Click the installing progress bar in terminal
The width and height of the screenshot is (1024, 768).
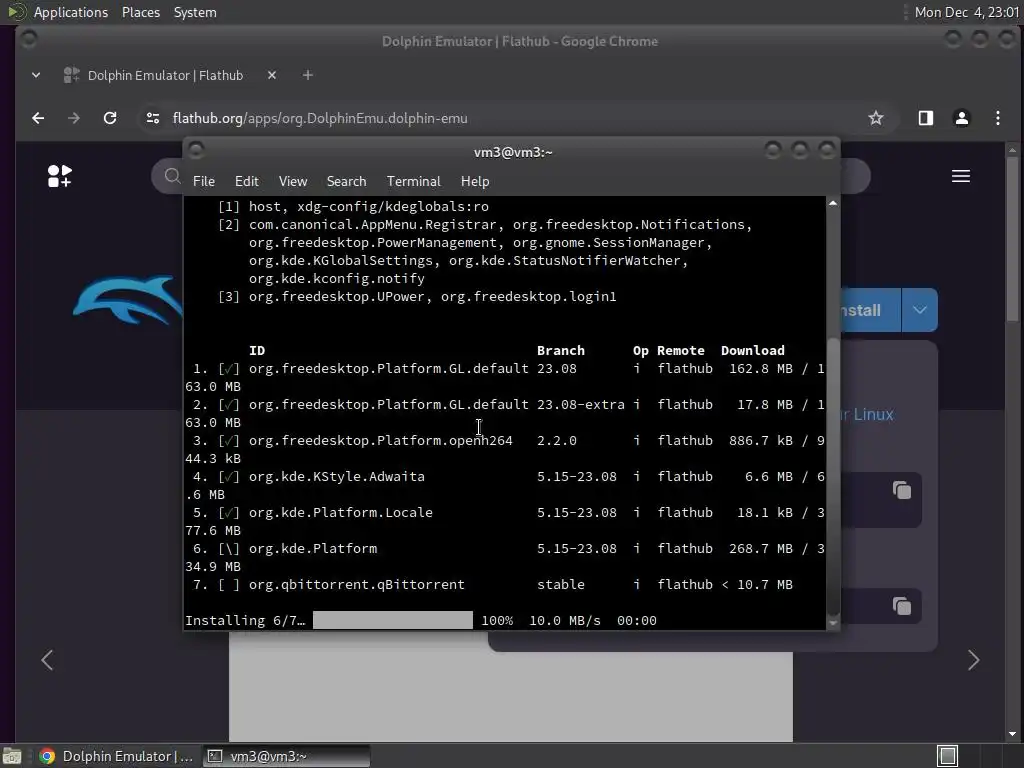point(392,620)
